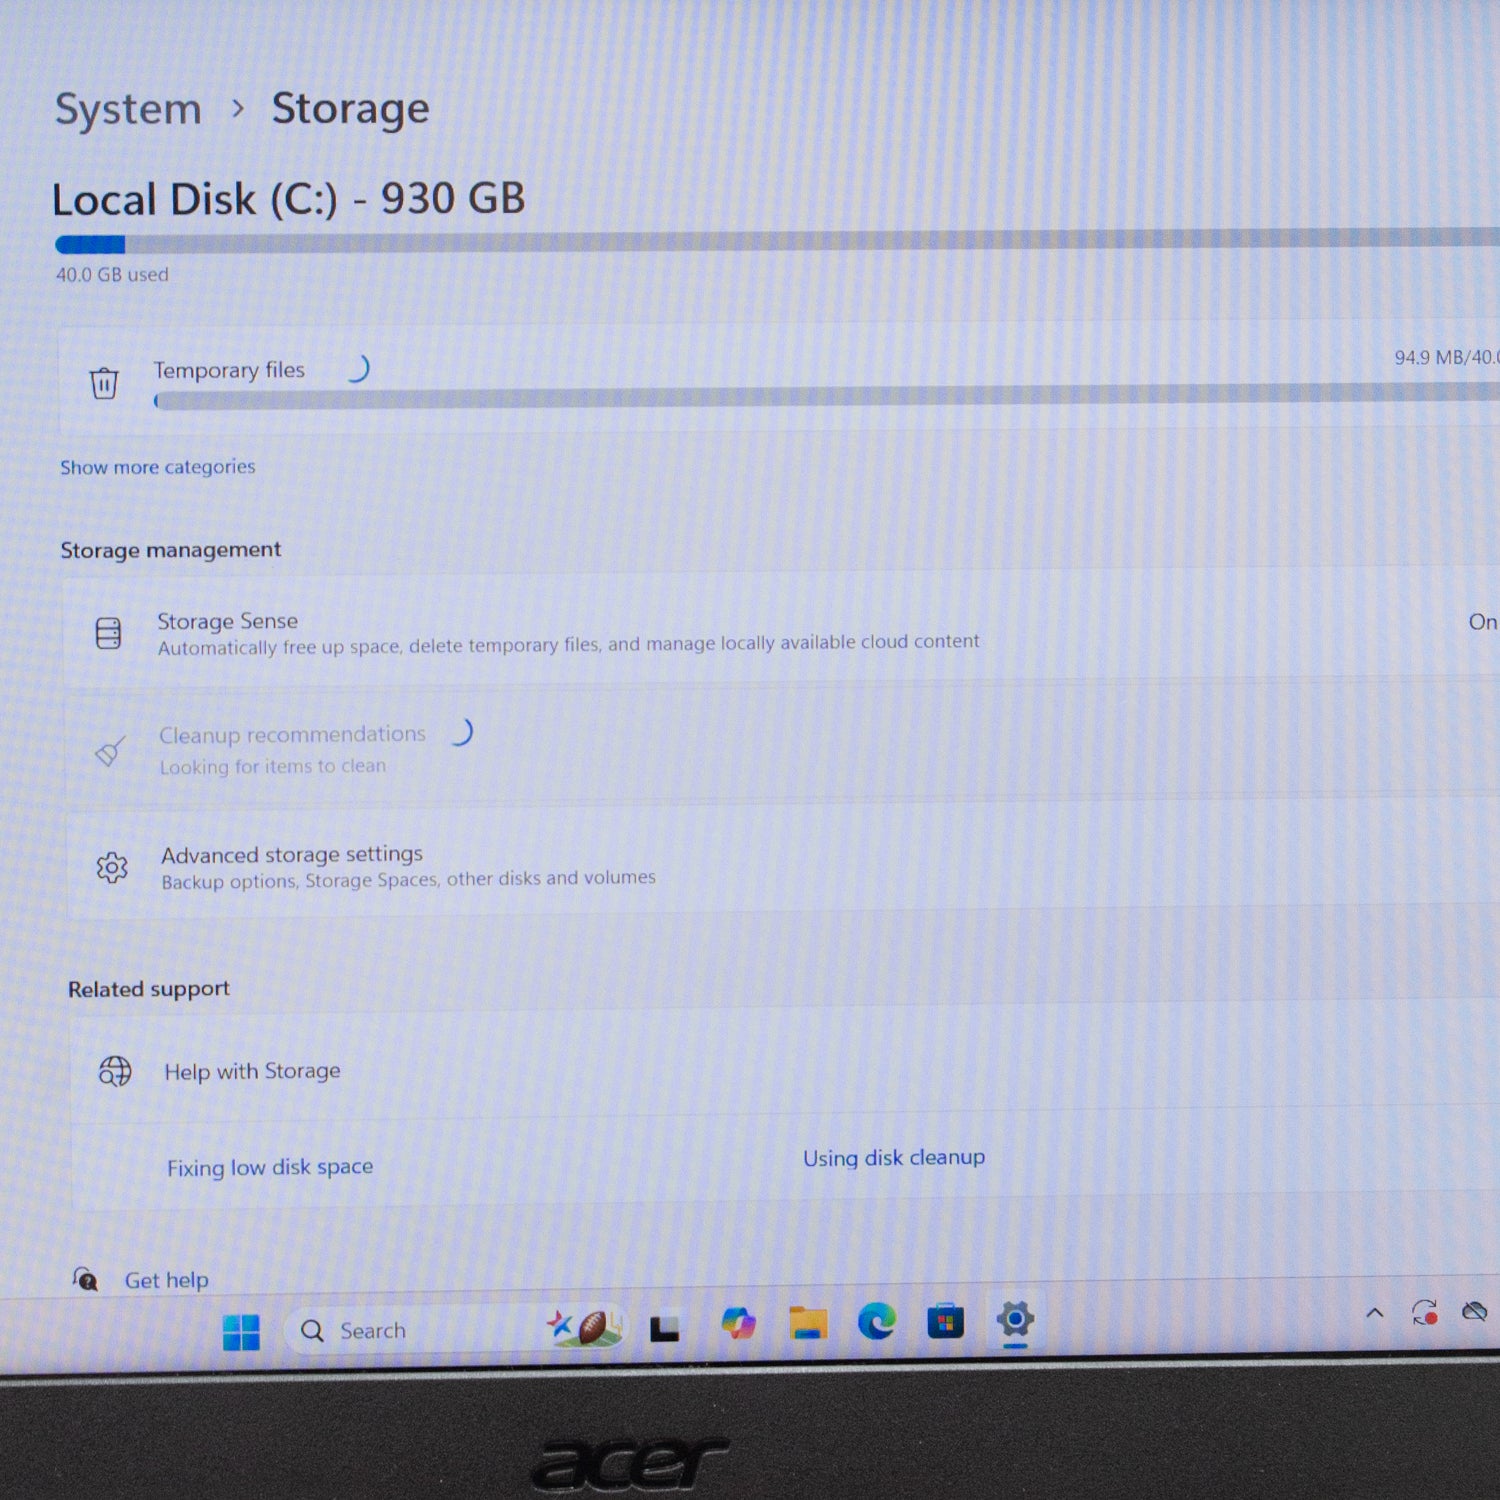Image resolution: width=1500 pixels, height=1500 pixels.
Task: Click the breadcrumb chevron separator
Action: pyautogui.click(x=238, y=108)
